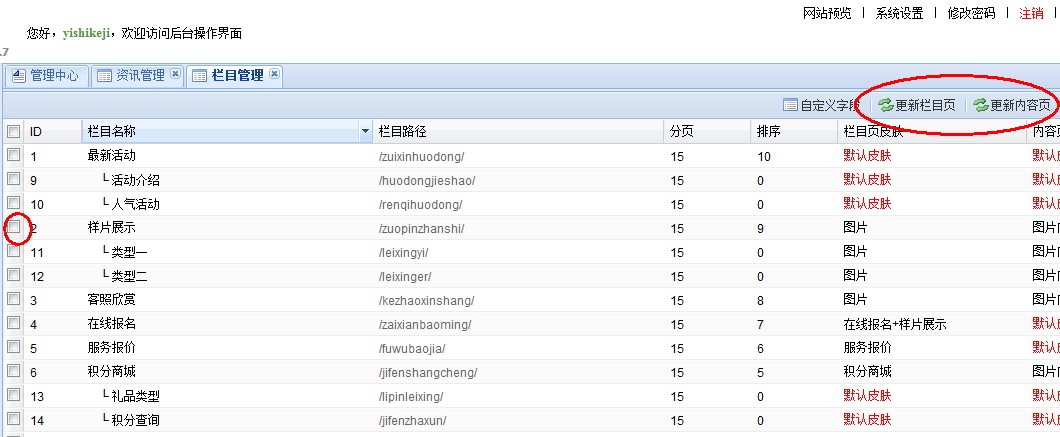Select the 在线报名 row name cell
This screenshot has height=437, width=1060.
(112, 324)
